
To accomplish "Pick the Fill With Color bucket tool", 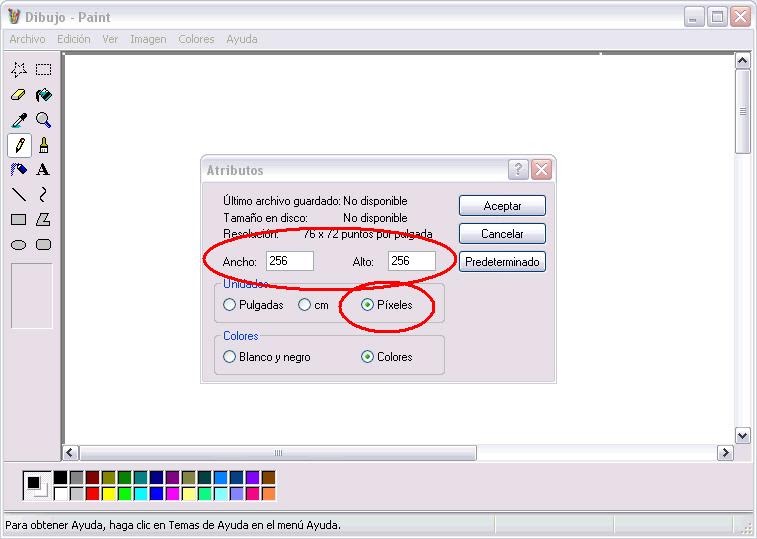I will (43, 95).
